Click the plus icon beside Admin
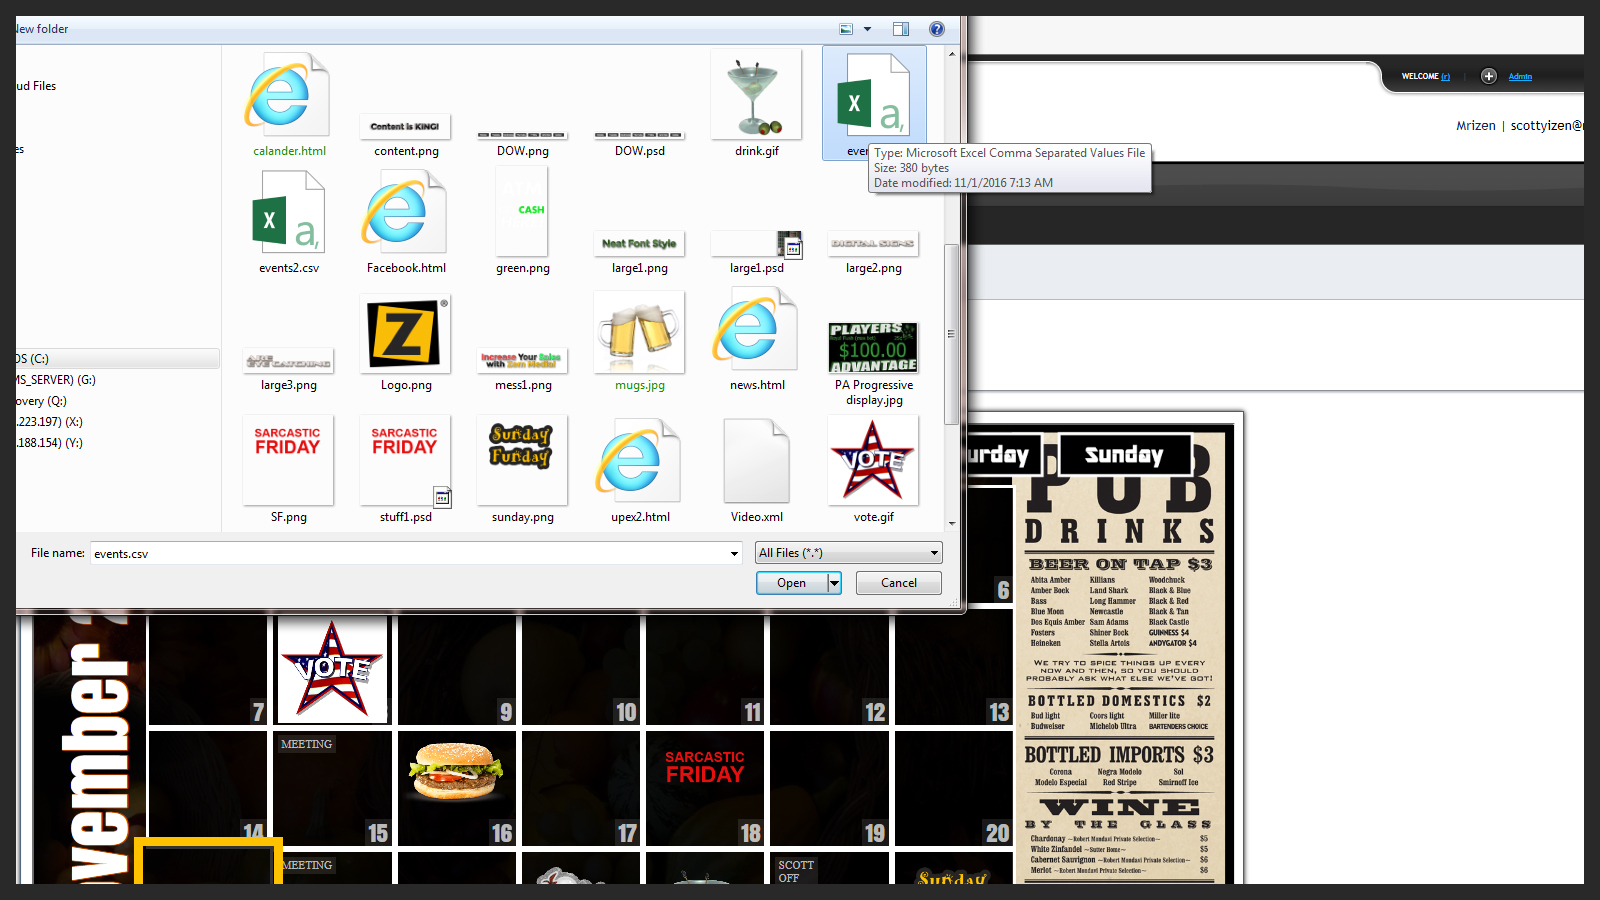The width and height of the screenshot is (1600, 900). click(1489, 76)
